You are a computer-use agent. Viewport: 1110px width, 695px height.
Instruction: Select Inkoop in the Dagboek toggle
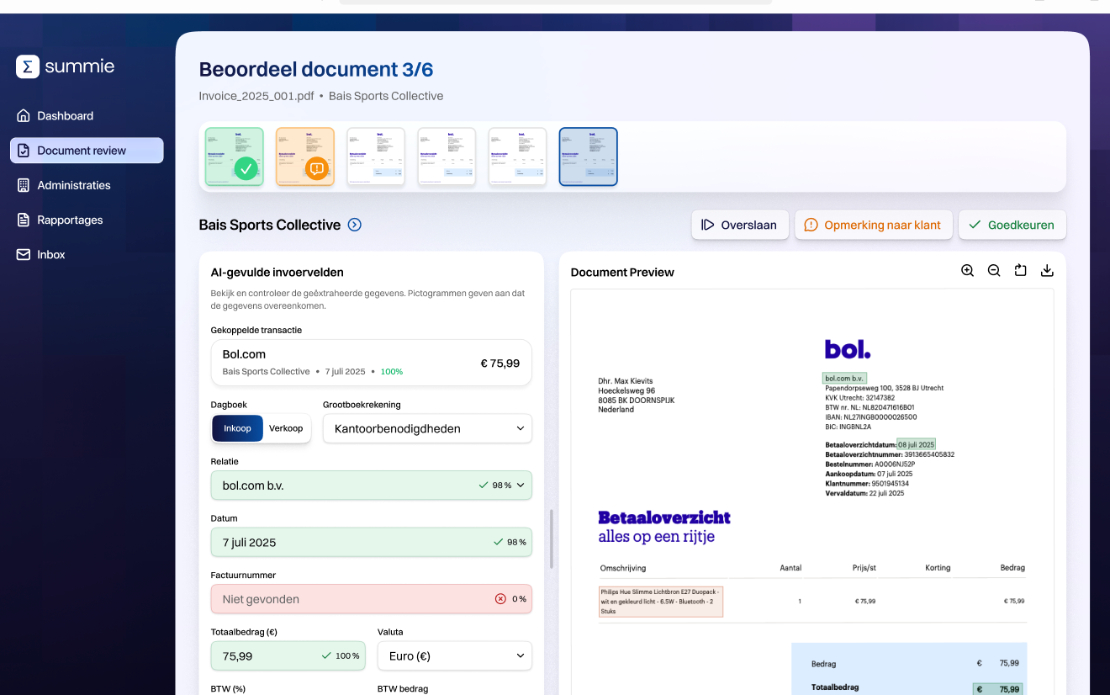click(x=238, y=428)
